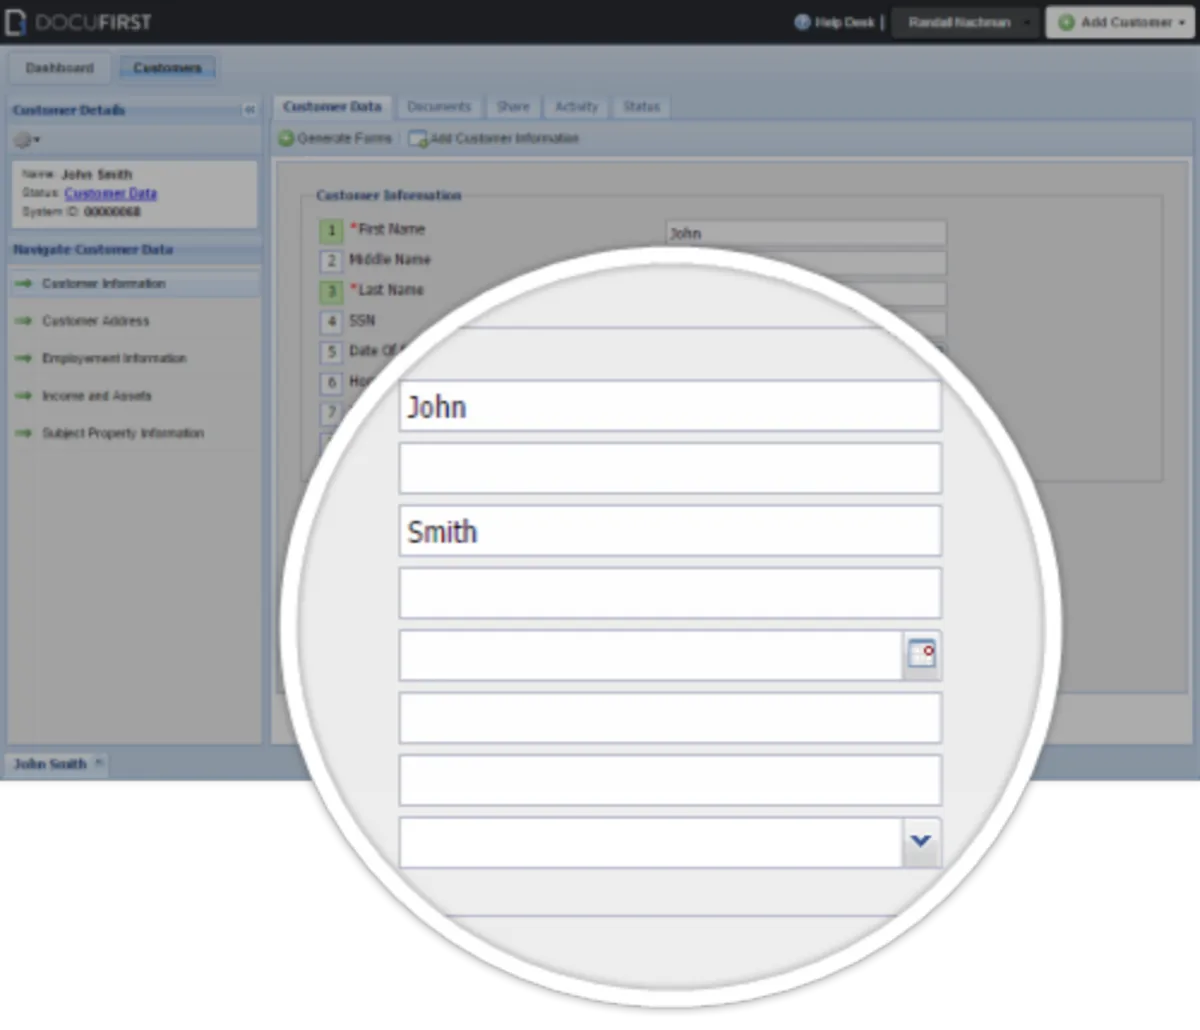1200x1030 pixels.
Task: Click "System ID: 00000068" text
Action: coord(81,212)
